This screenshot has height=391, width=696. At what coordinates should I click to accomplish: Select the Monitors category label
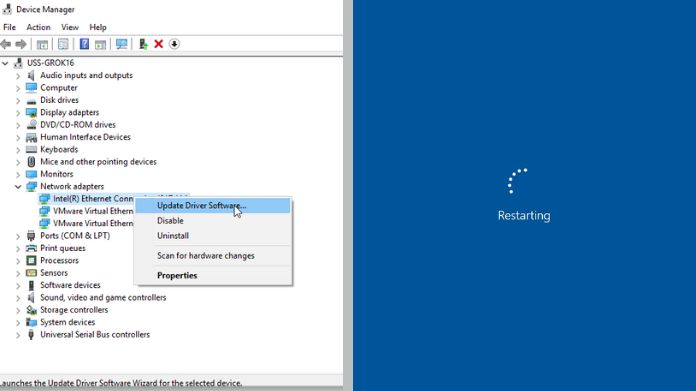(56, 174)
